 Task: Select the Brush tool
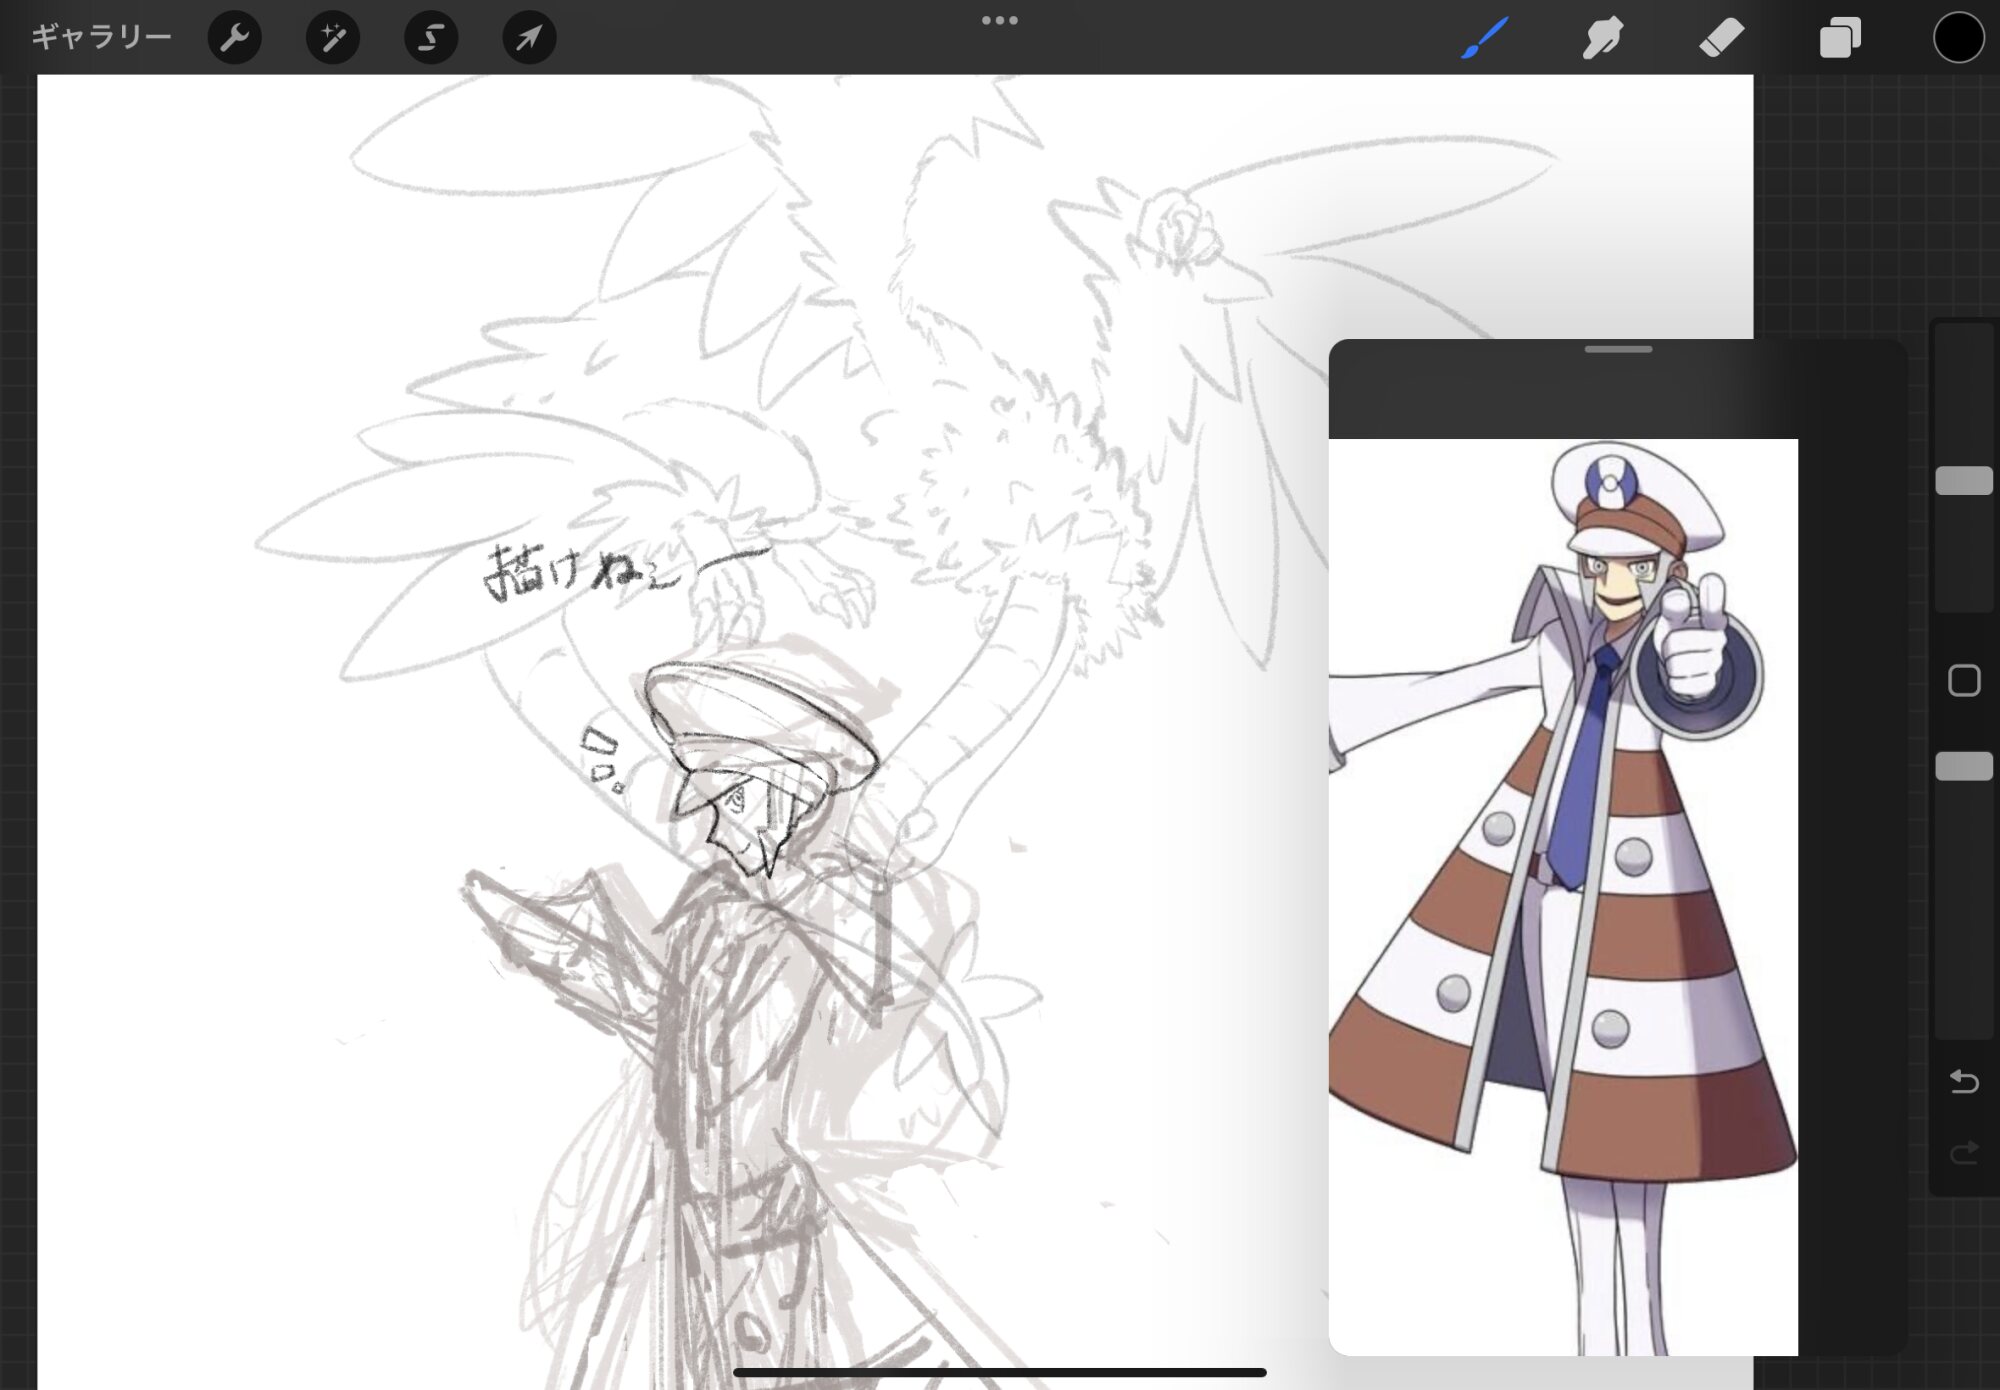pos(1484,38)
